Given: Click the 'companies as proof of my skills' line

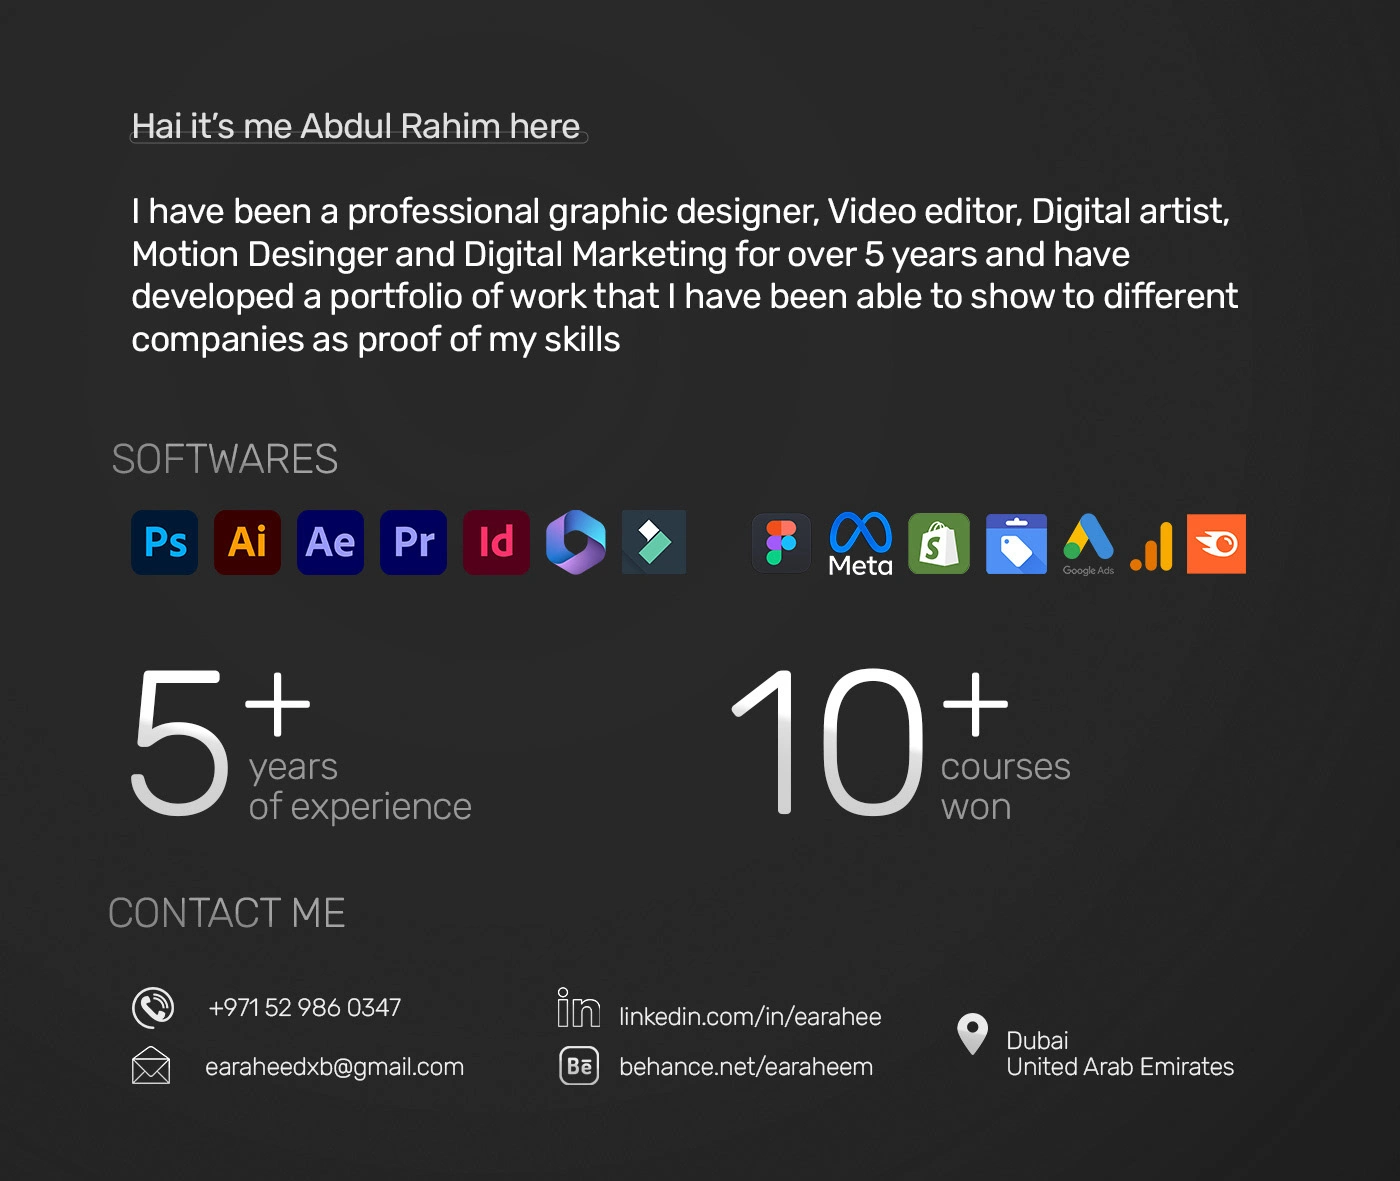Looking at the screenshot, I should click(x=376, y=340).
